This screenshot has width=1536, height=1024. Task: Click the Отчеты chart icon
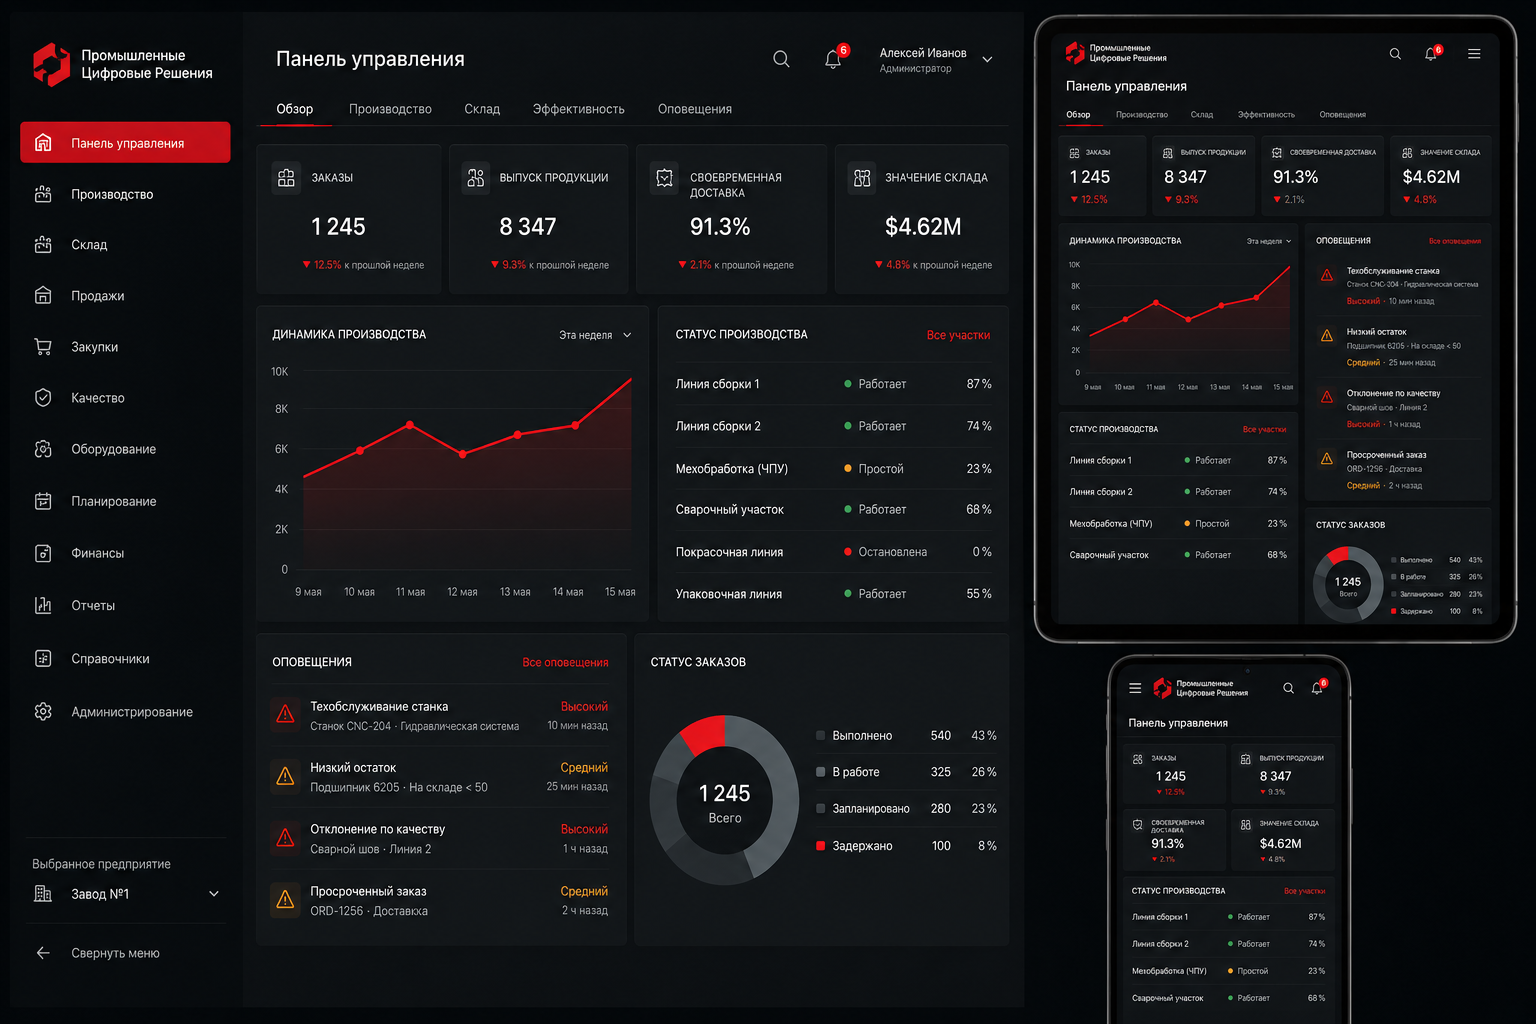click(43, 605)
